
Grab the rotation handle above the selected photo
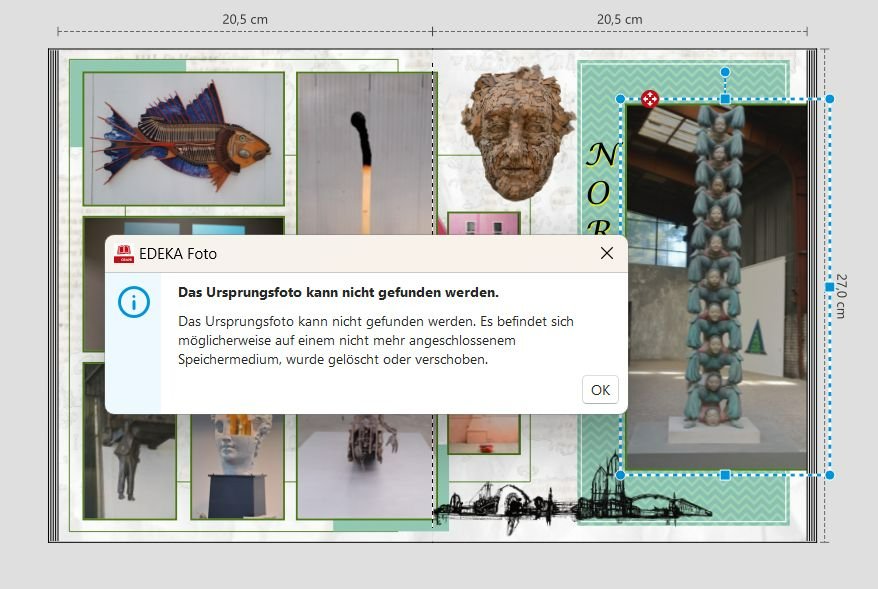point(725,72)
